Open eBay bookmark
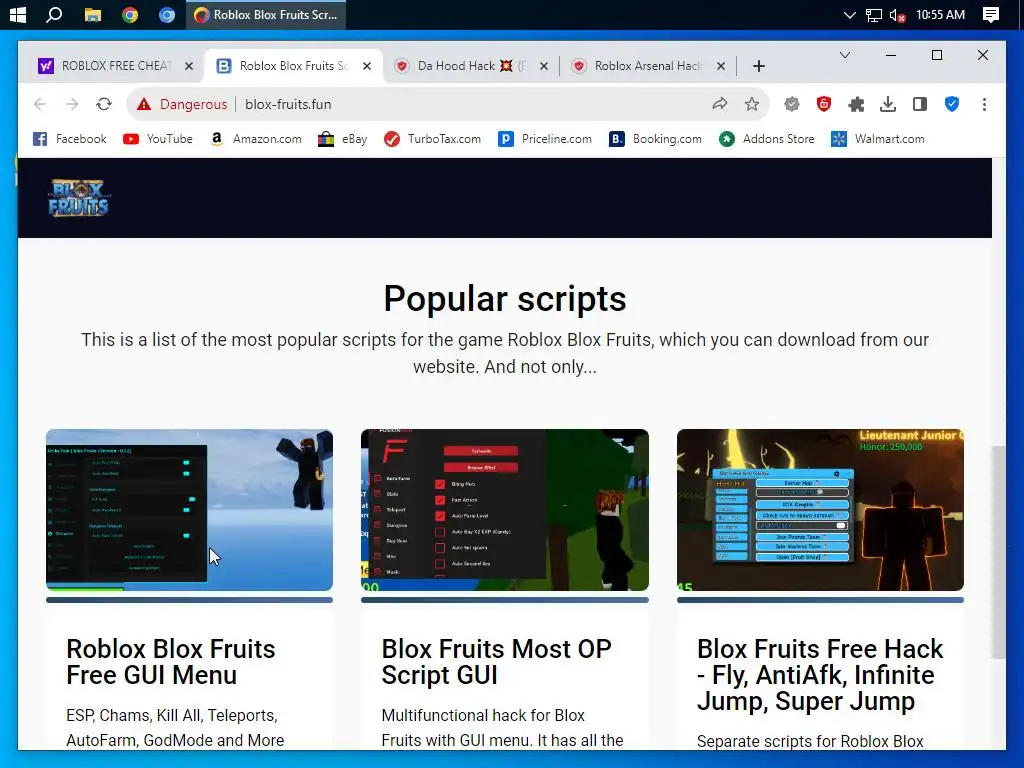This screenshot has height=768, width=1024. click(x=343, y=139)
